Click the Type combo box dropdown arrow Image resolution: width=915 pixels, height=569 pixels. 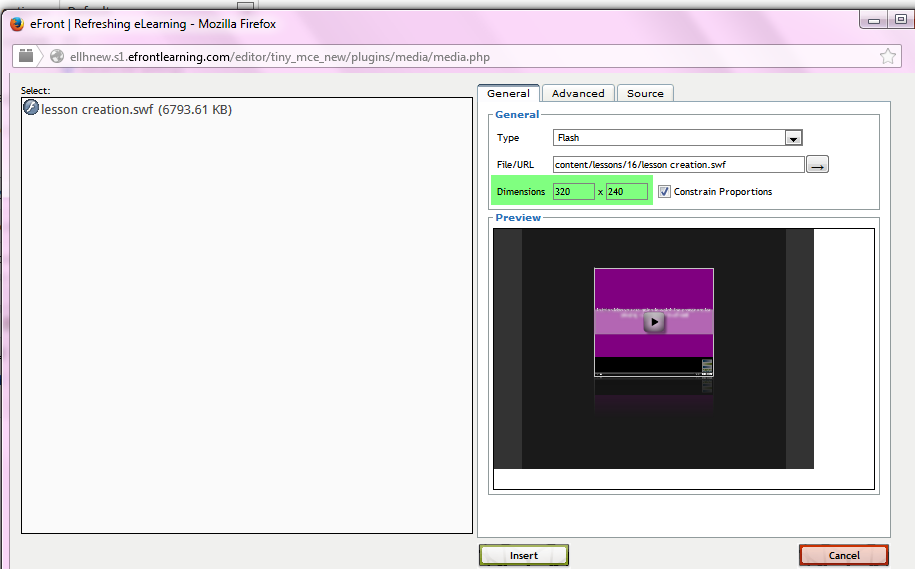(x=793, y=138)
